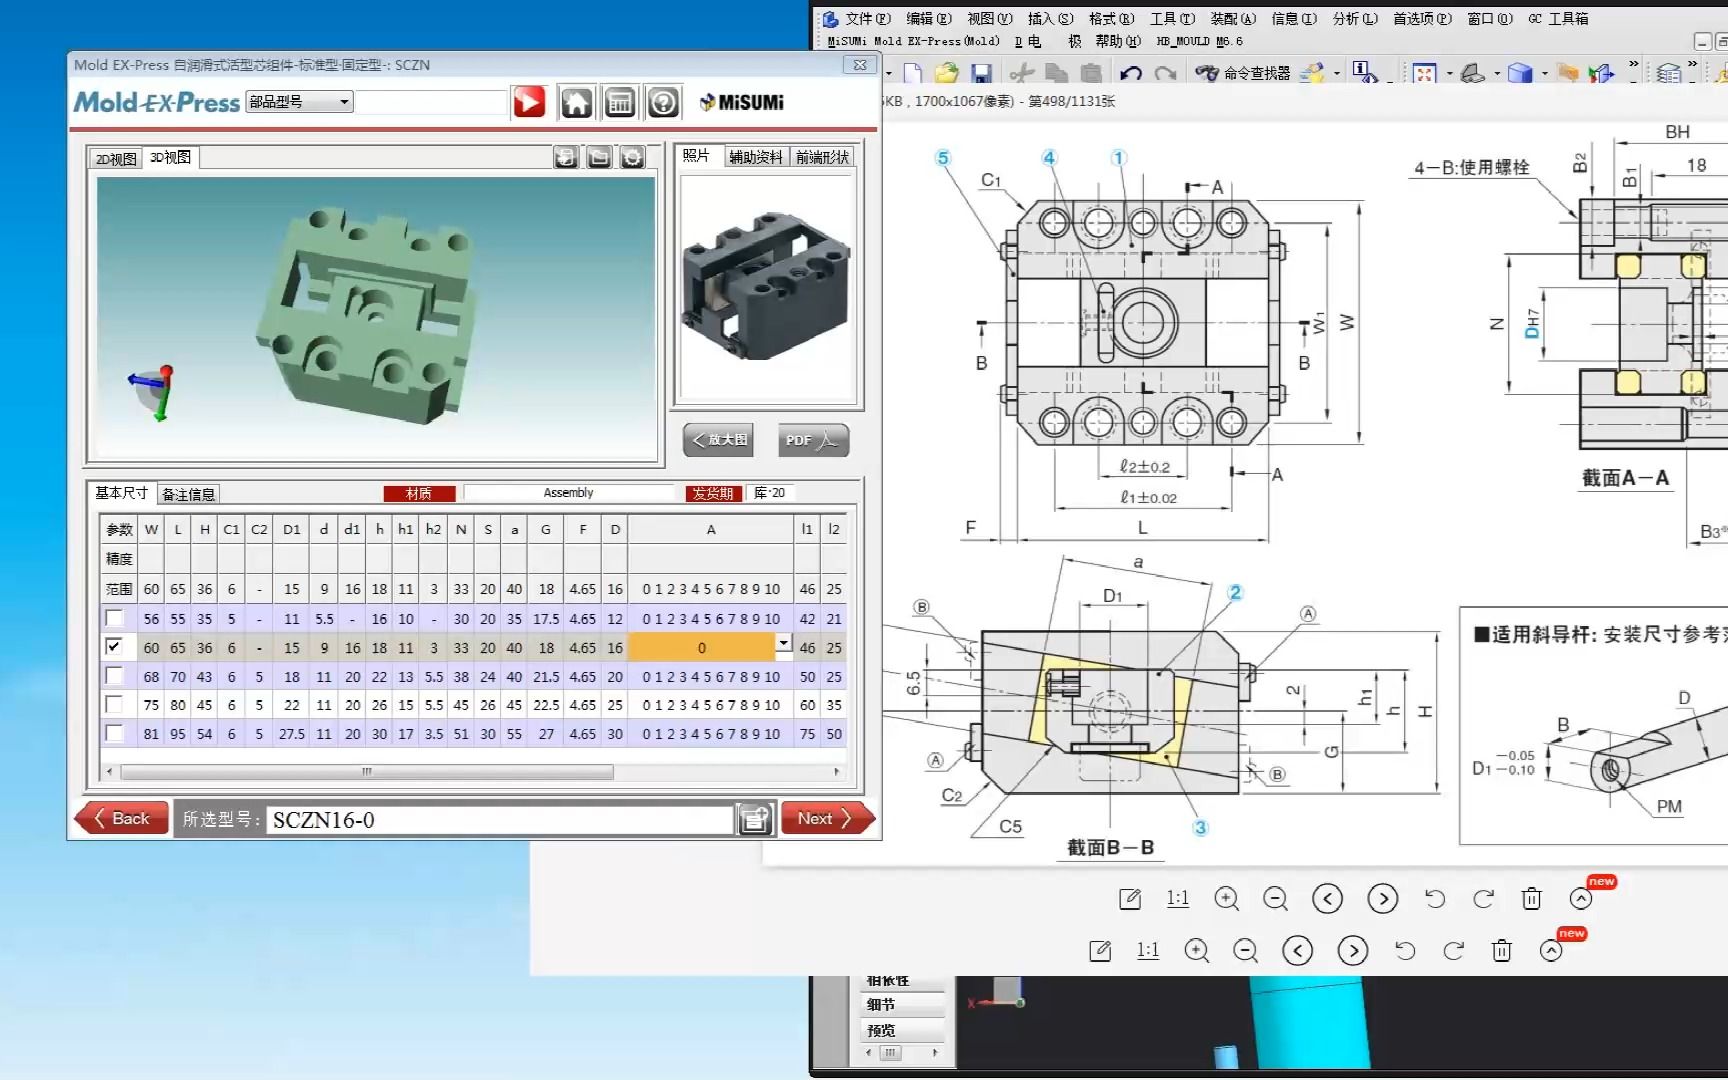Click the New file icon in NX toolbar
This screenshot has height=1080, width=1728.
912,73
